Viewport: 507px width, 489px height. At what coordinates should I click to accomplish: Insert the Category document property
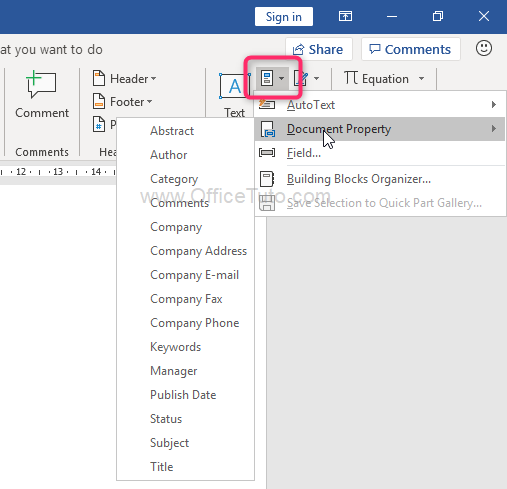click(185, 179)
